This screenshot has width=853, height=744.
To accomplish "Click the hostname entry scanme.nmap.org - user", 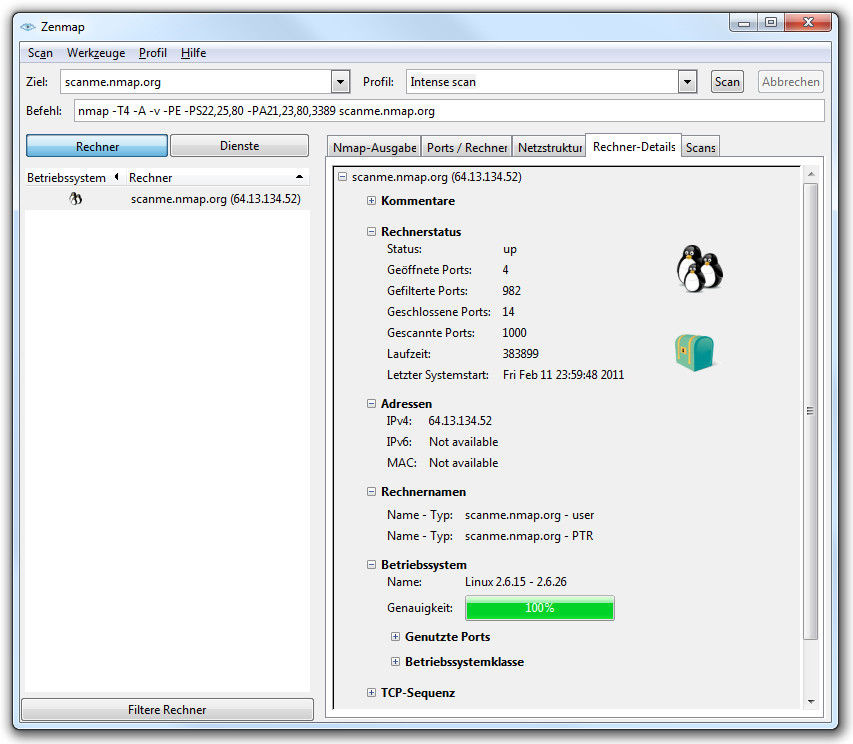I will 529,515.
